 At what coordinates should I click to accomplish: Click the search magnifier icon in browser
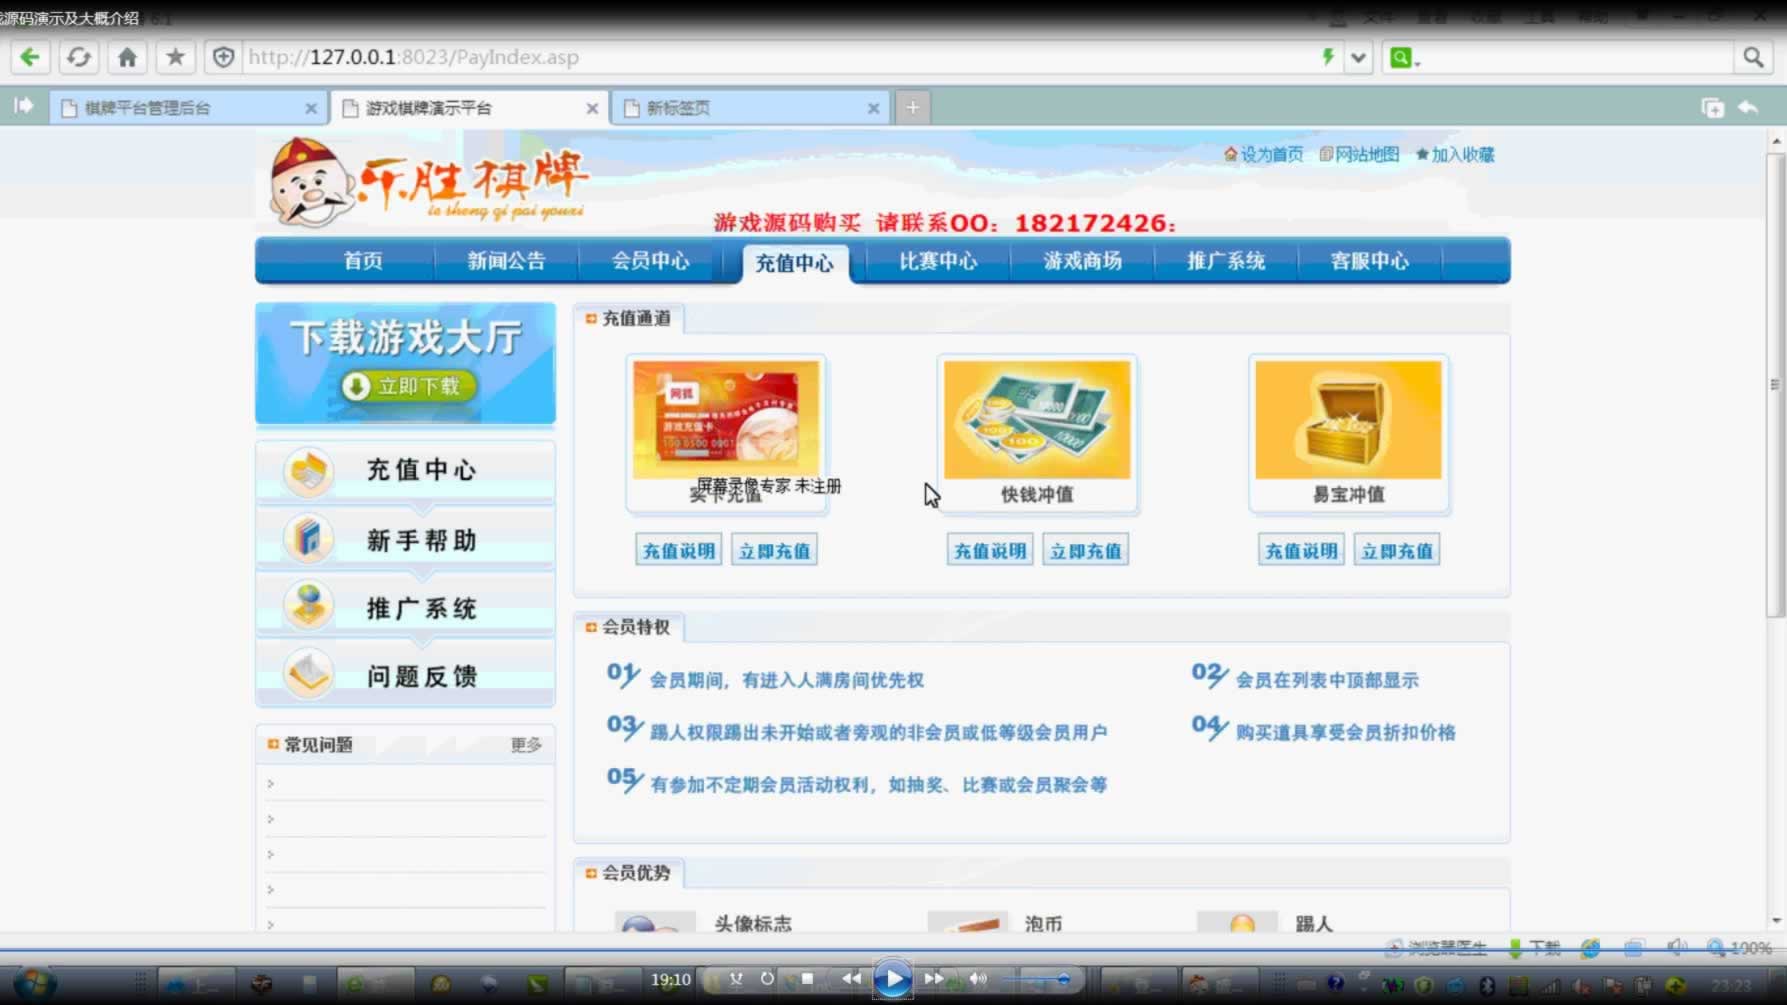tap(1752, 57)
